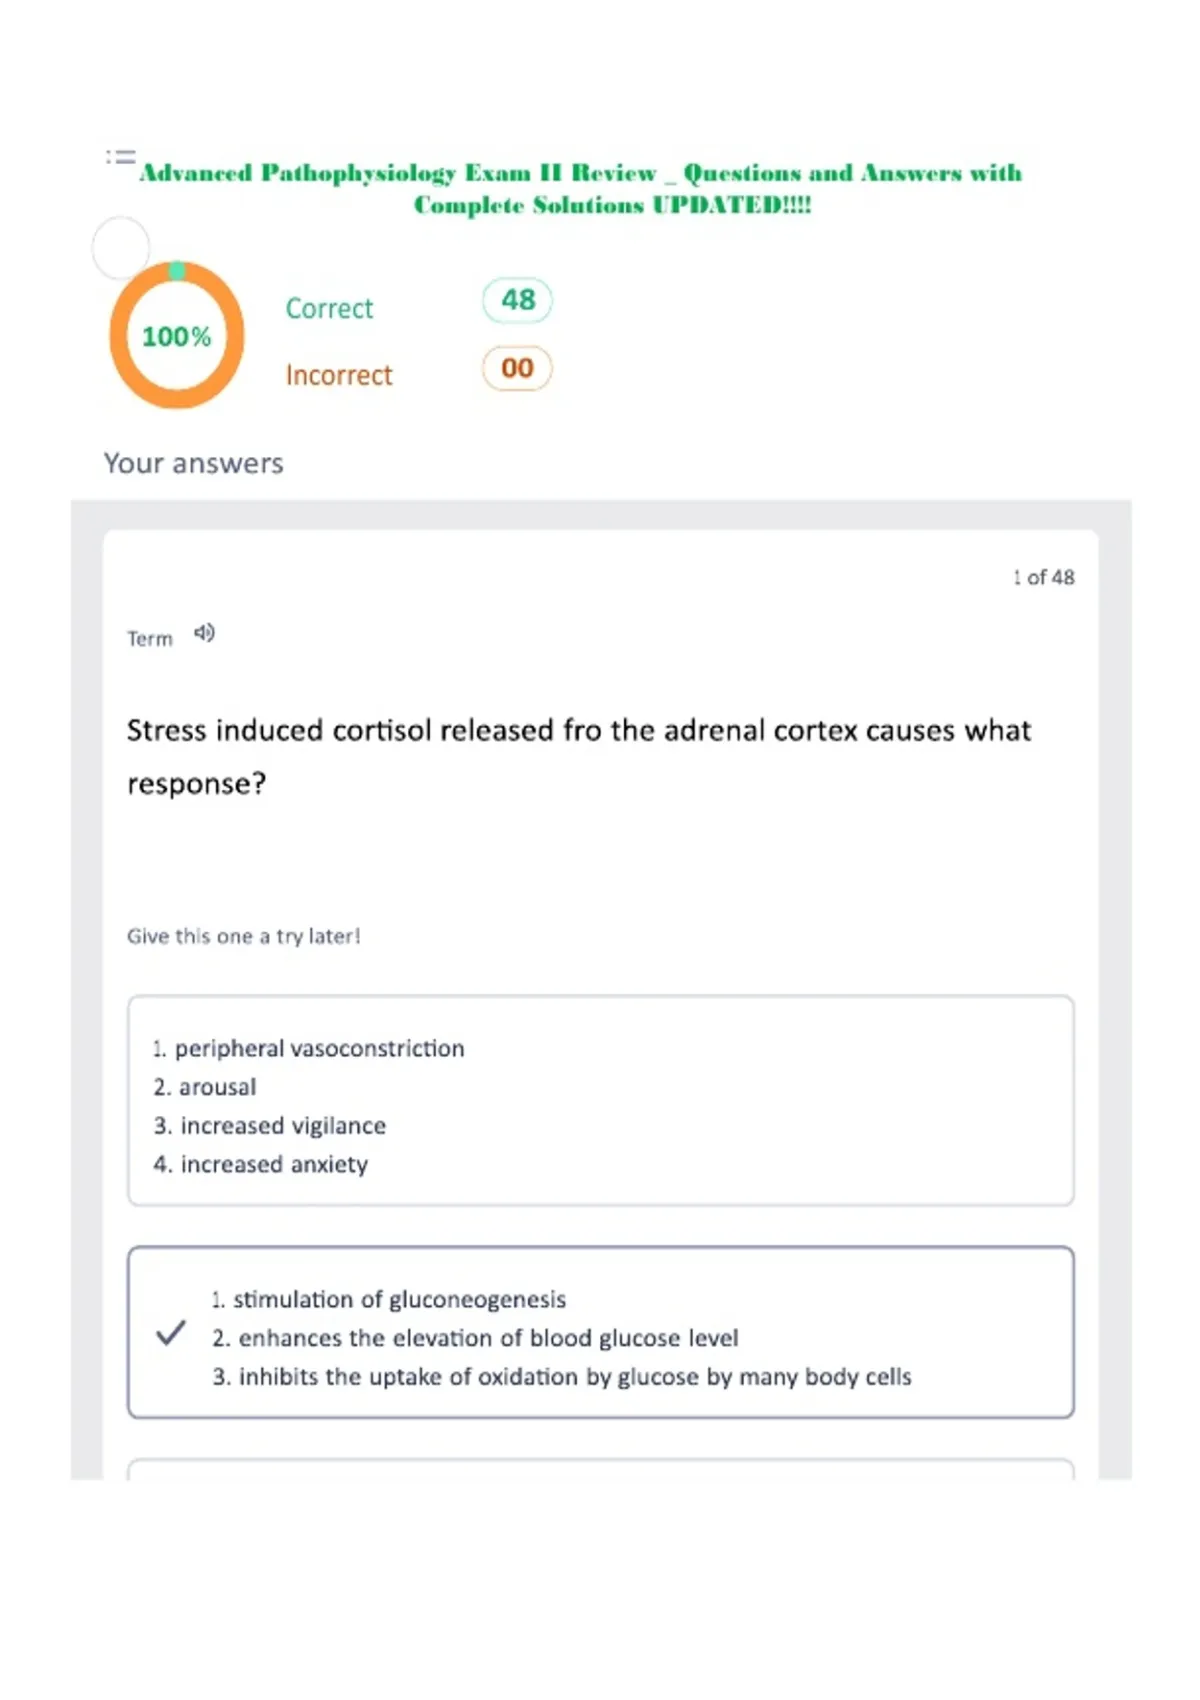Click the Your answers heading
This screenshot has height=1700, width=1200.
(x=194, y=463)
